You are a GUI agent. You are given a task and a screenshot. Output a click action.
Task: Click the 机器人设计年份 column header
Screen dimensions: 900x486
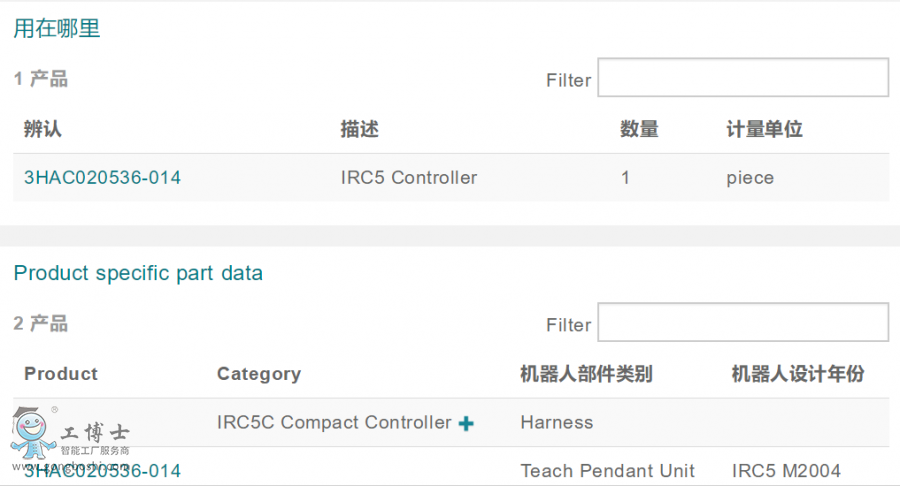point(798,374)
